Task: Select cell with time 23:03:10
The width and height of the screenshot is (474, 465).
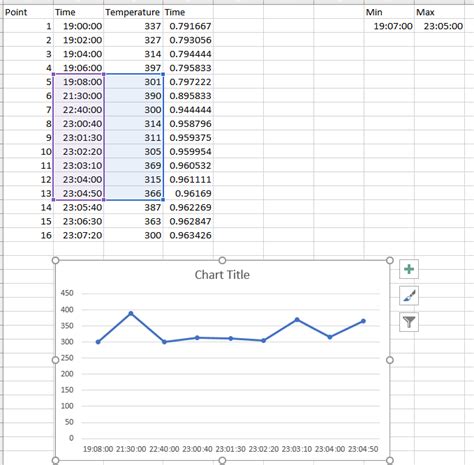Action: [x=78, y=166]
